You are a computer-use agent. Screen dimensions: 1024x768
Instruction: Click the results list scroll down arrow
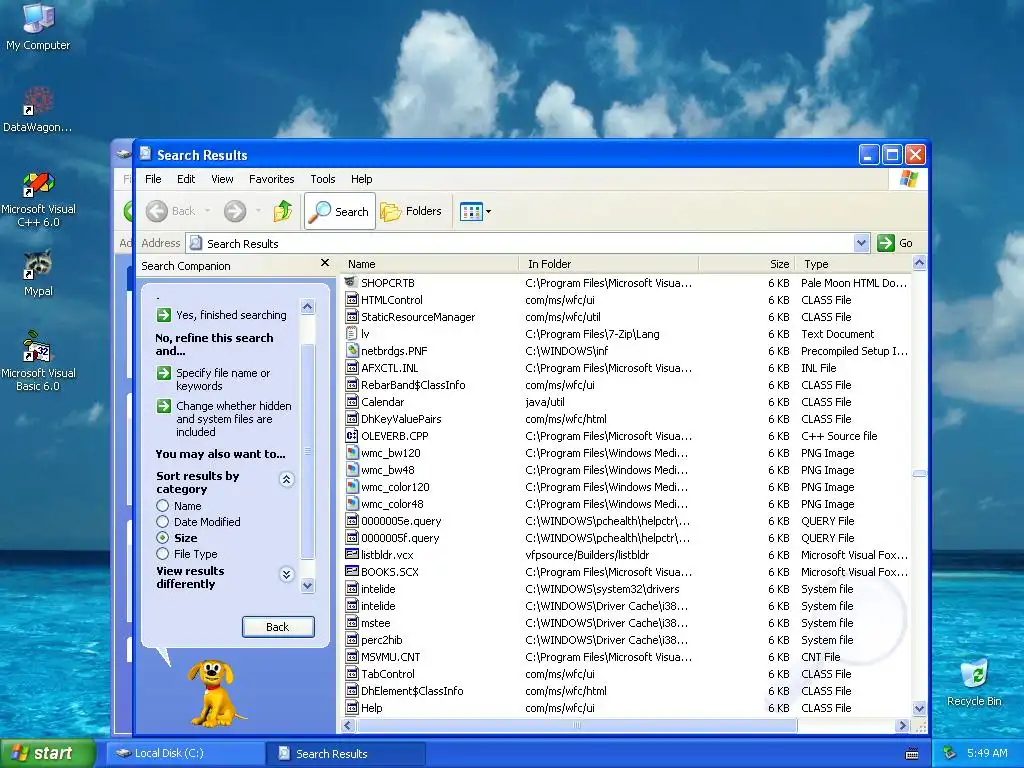point(919,708)
